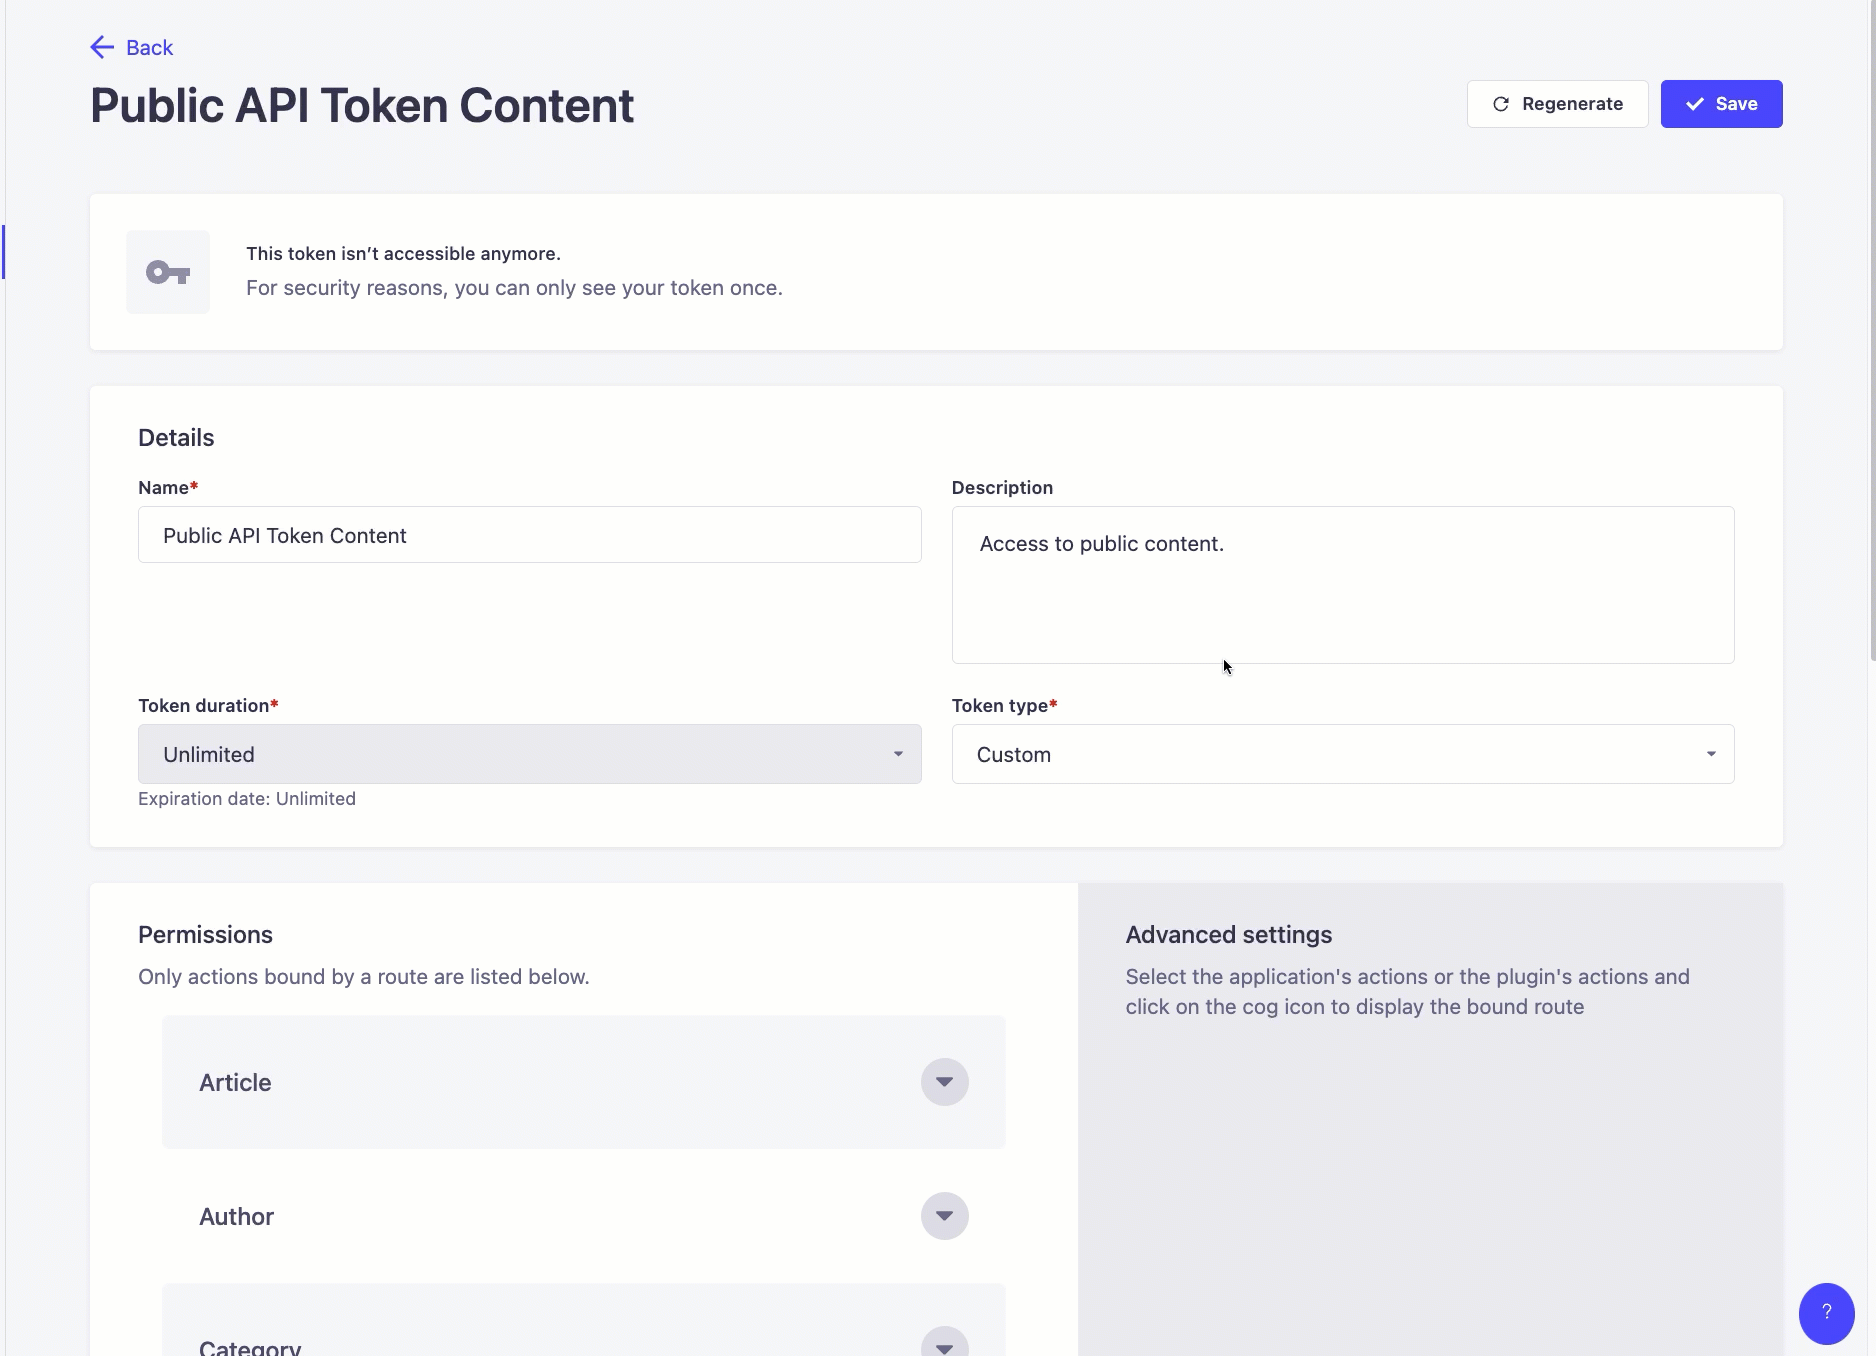Click the Permissions heading
The image size is (1876, 1356).
(205, 935)
